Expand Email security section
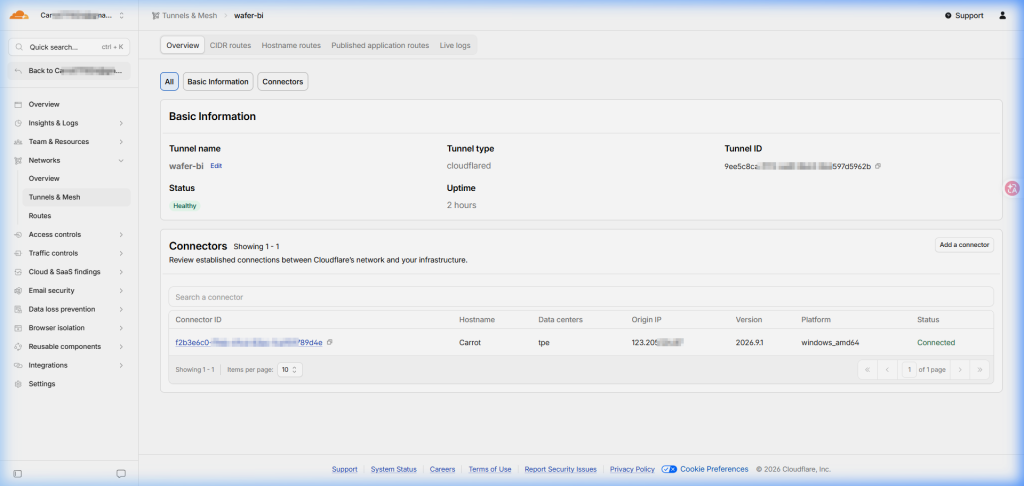The image size is (1024, 486). coord(121,291)
